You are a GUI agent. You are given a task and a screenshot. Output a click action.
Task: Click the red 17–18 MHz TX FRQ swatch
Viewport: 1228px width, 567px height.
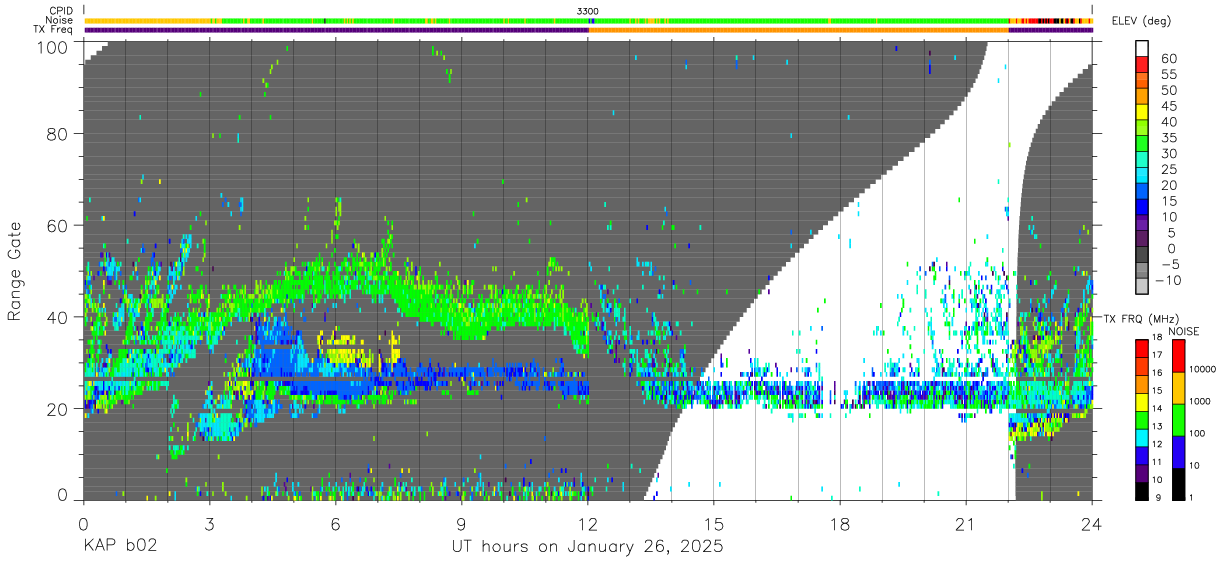1143,347
